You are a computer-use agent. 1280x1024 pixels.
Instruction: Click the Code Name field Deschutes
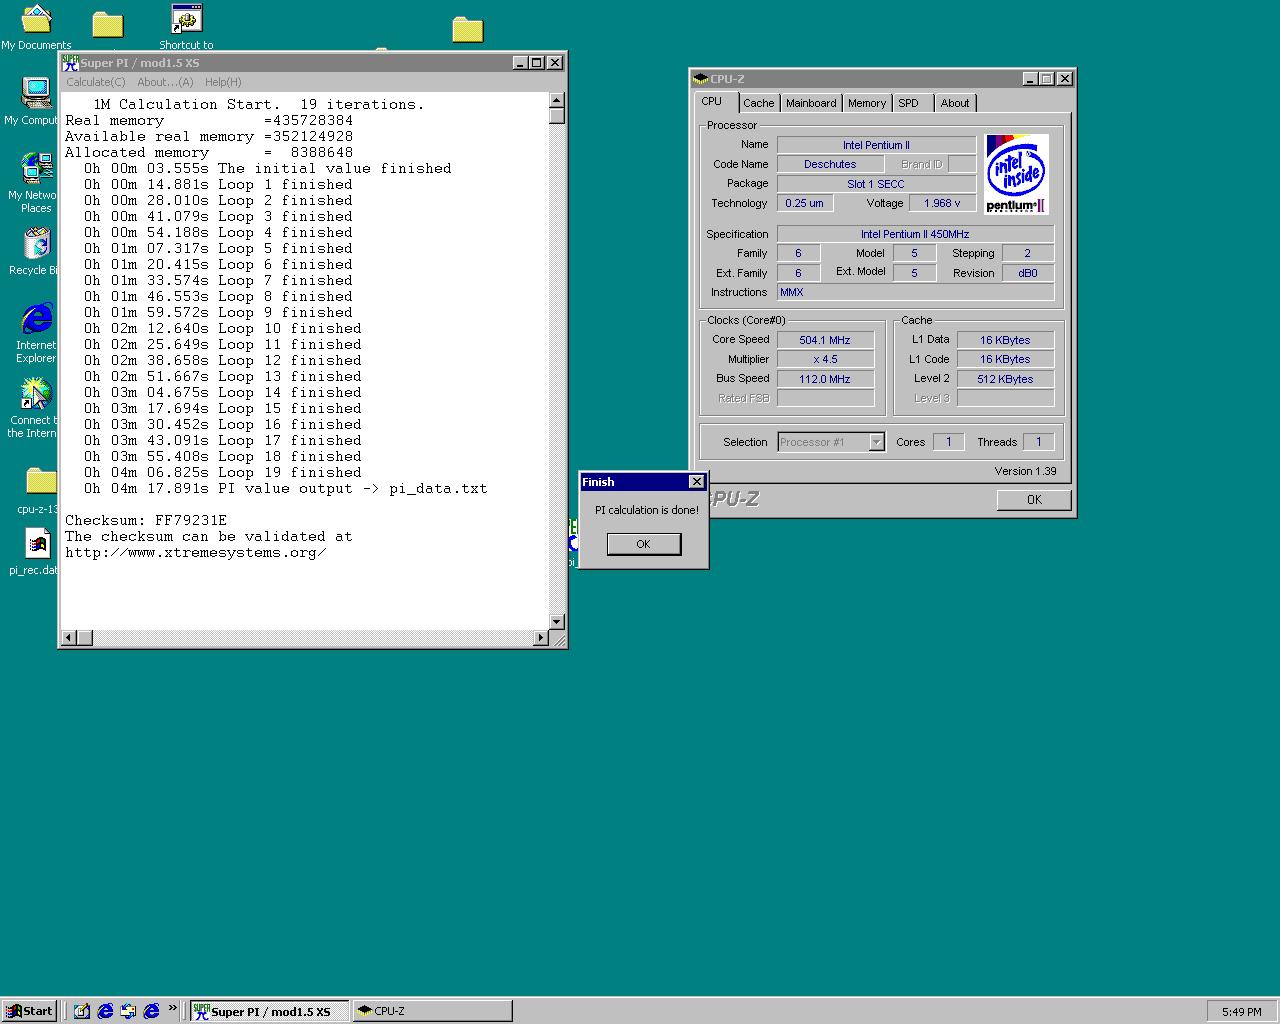click(830, 164)
